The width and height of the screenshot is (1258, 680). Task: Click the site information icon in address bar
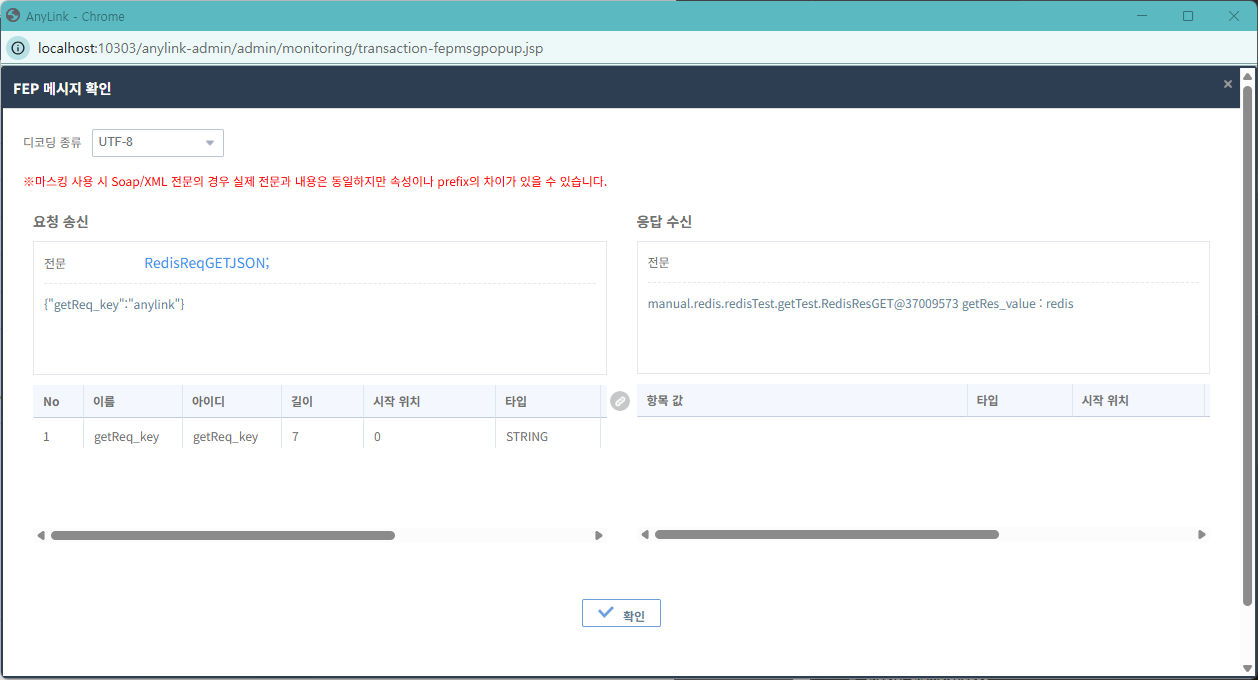point(18,48)
